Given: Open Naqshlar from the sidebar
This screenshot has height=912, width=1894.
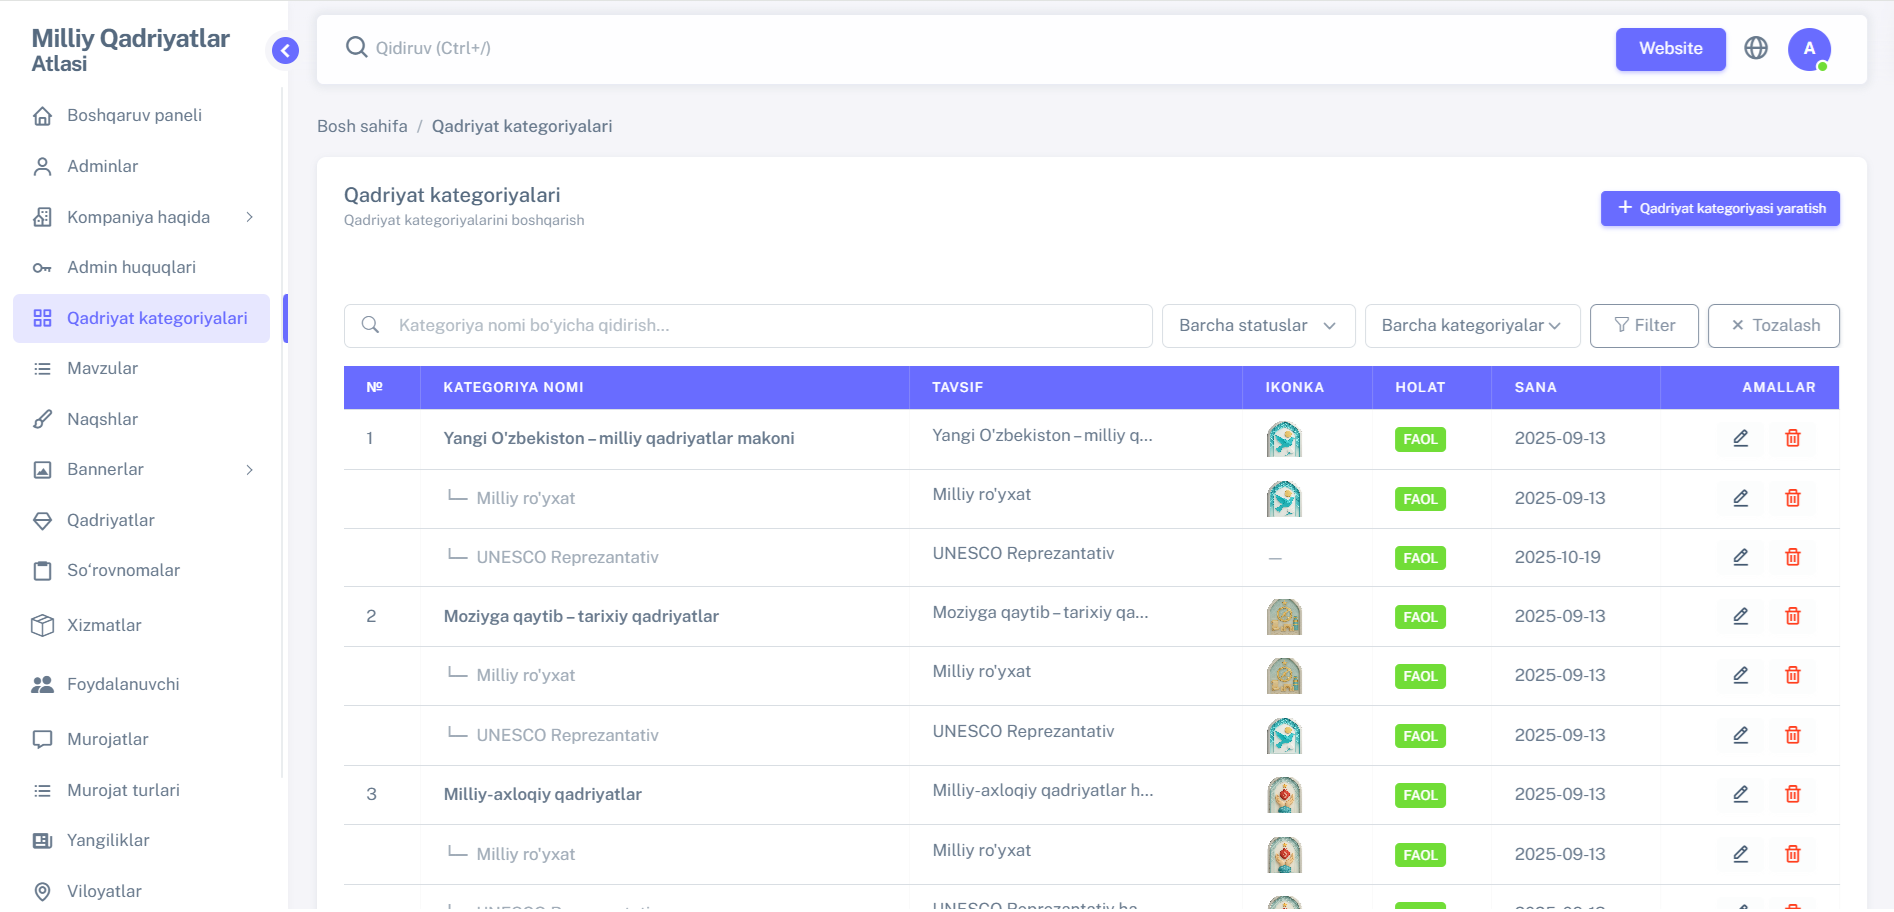Looking at the screenshot, I should (102, 419).
